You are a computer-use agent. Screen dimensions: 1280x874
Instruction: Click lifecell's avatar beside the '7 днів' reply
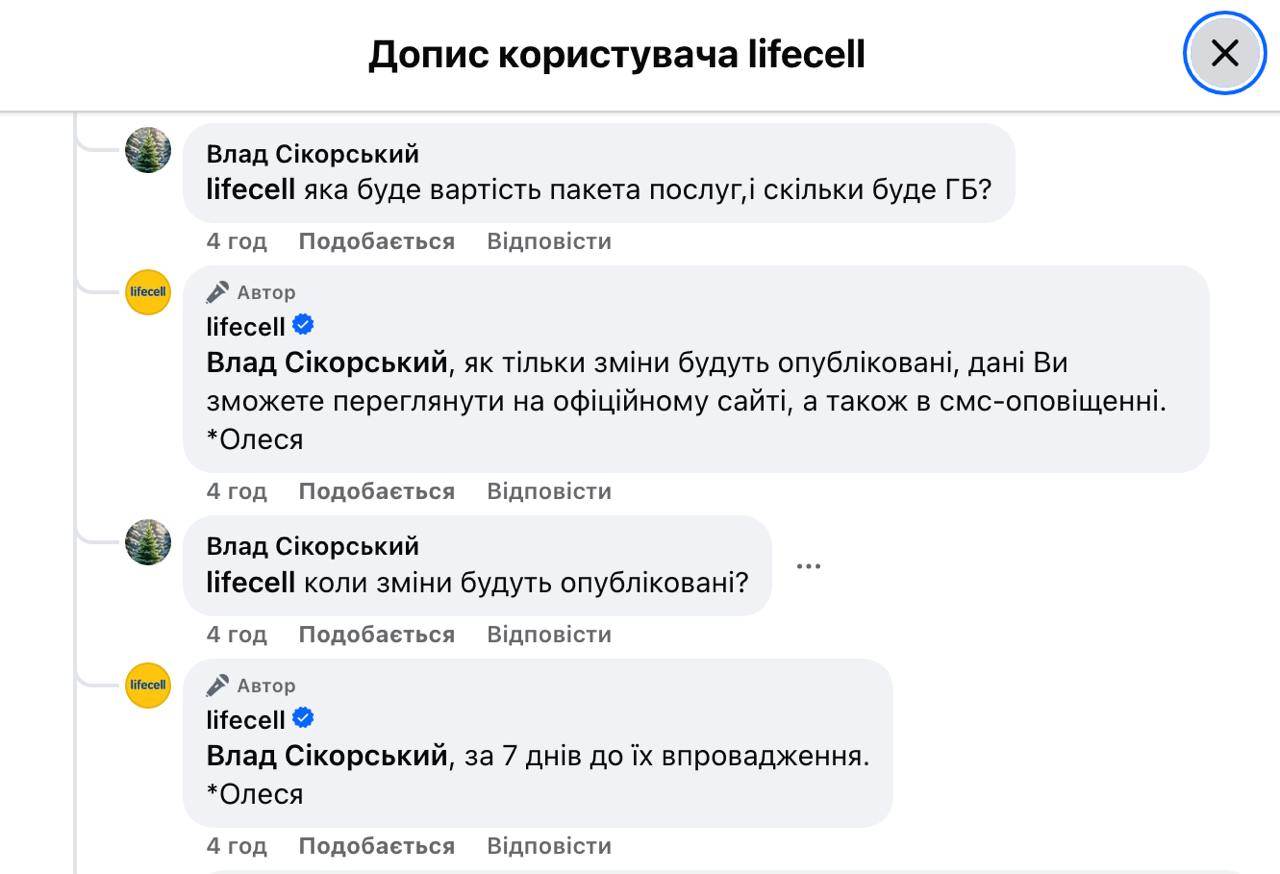pos(148,685)
